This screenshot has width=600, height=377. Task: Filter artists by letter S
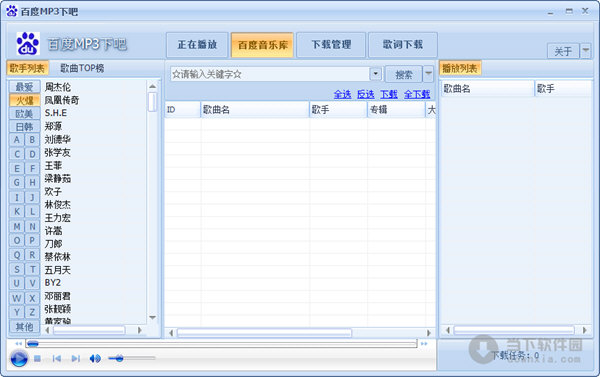coord(17,270)
